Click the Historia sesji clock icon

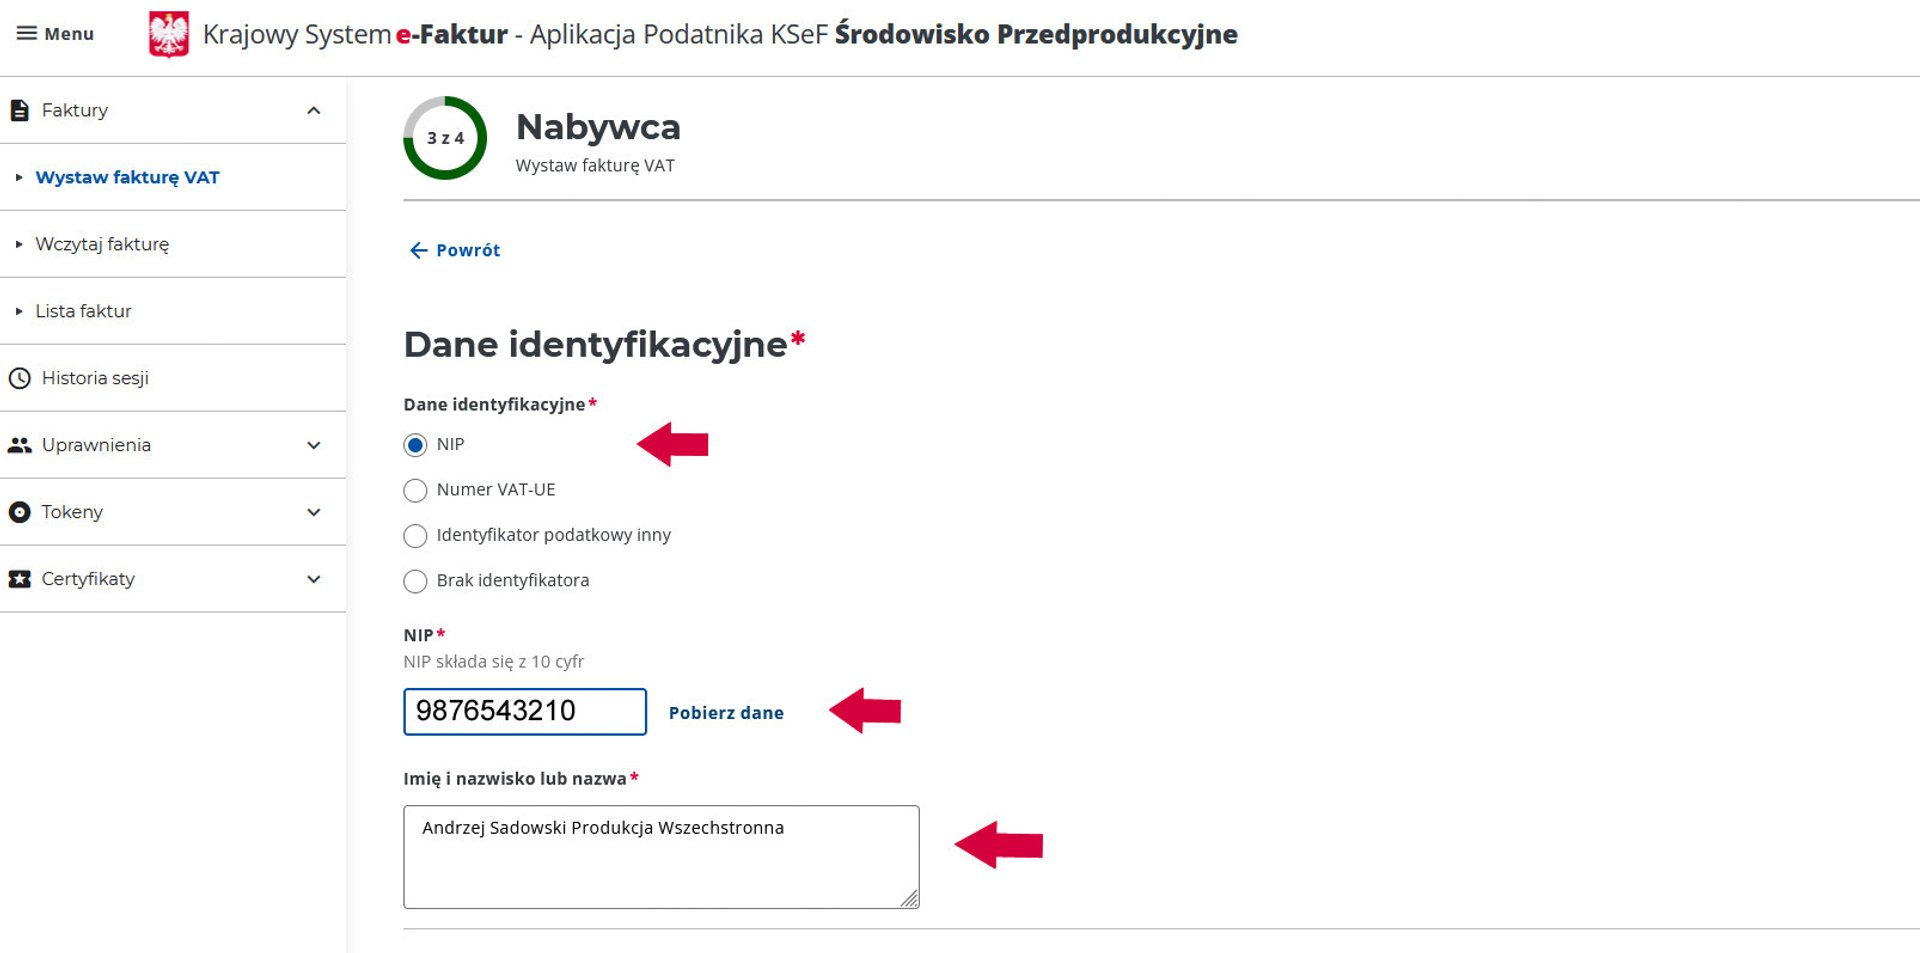19,378
